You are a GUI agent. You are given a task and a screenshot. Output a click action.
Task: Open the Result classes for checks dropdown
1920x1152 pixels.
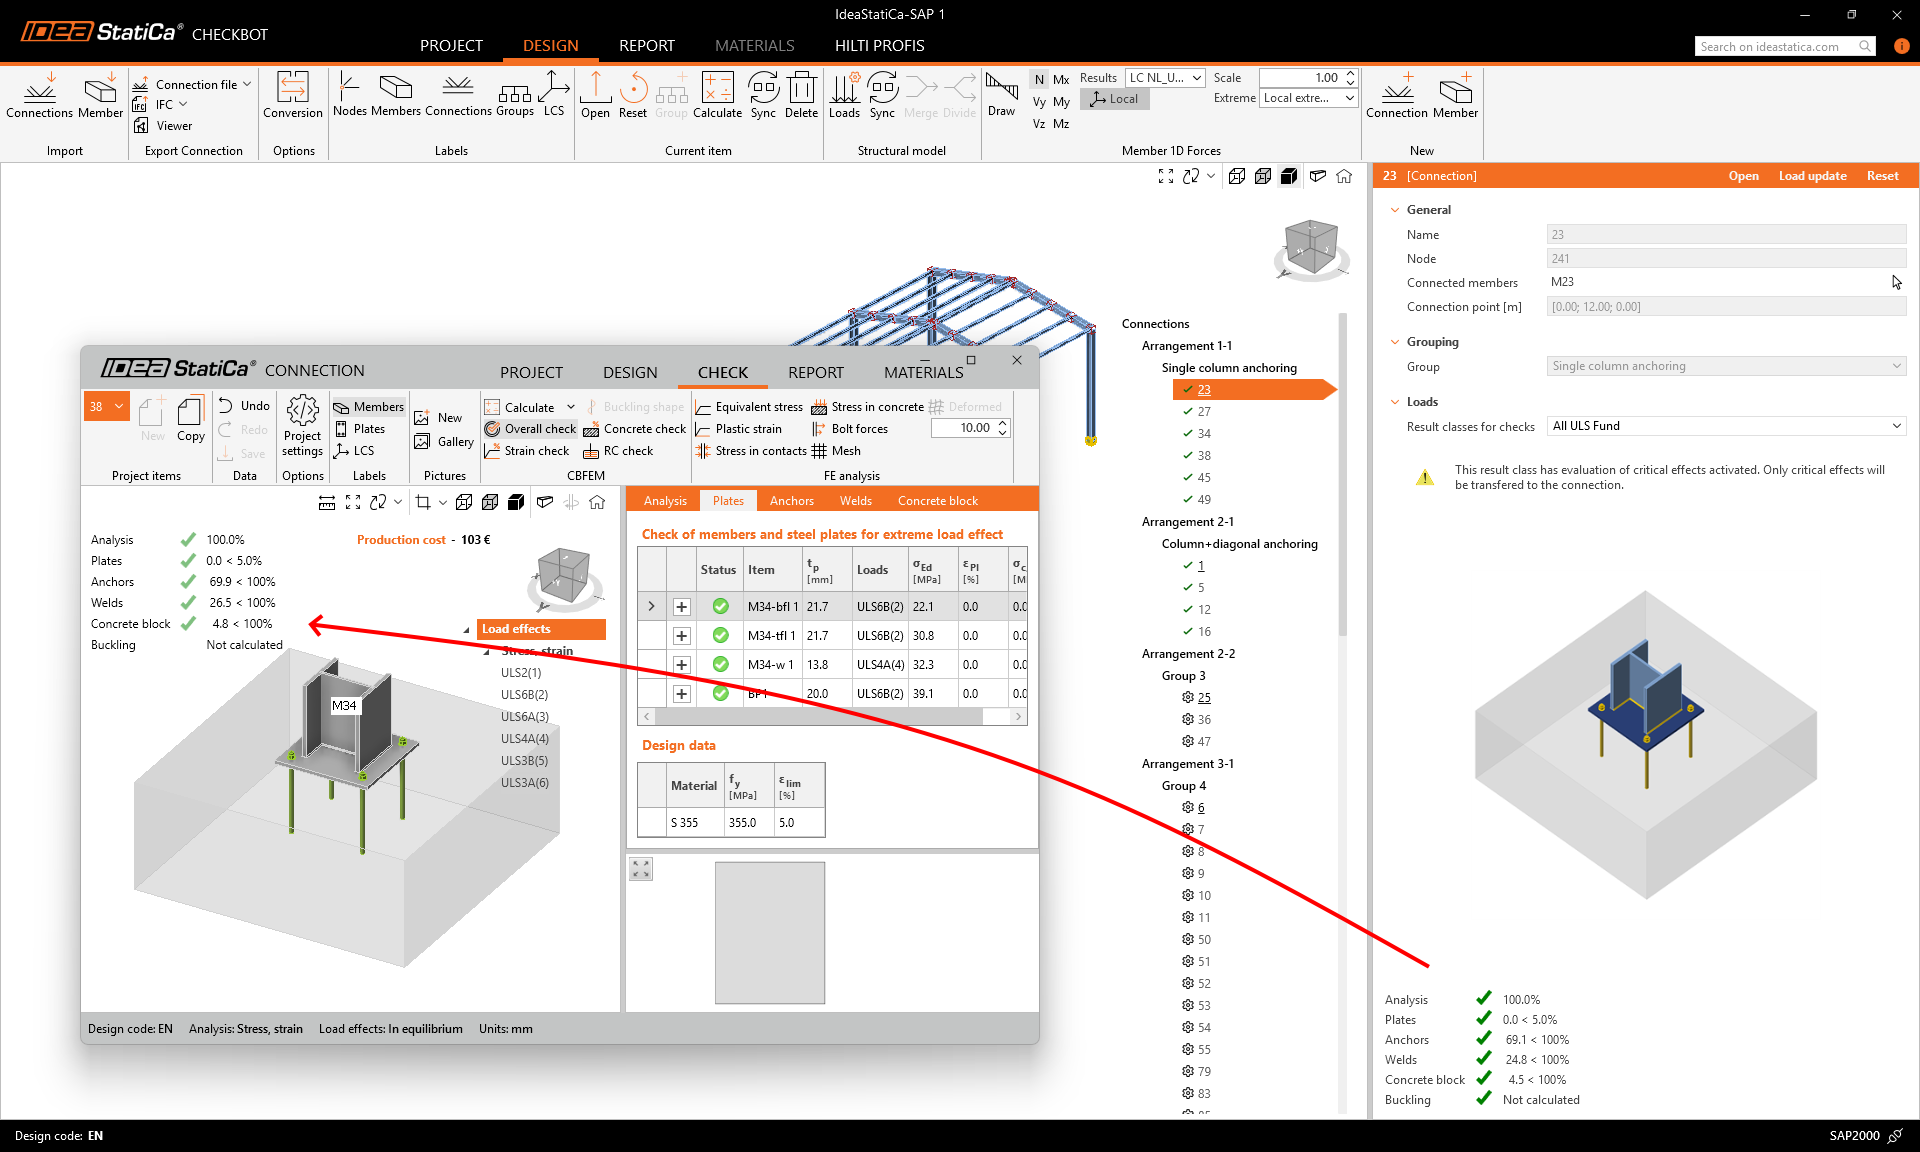pyautogui.click(x=1725, y=426)
